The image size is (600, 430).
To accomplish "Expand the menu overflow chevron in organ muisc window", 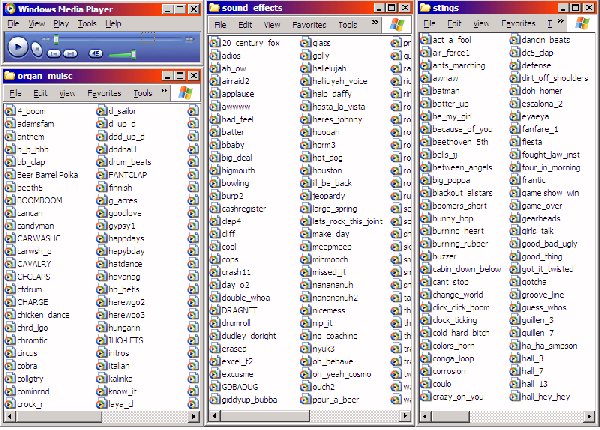I will pos(164,91).
